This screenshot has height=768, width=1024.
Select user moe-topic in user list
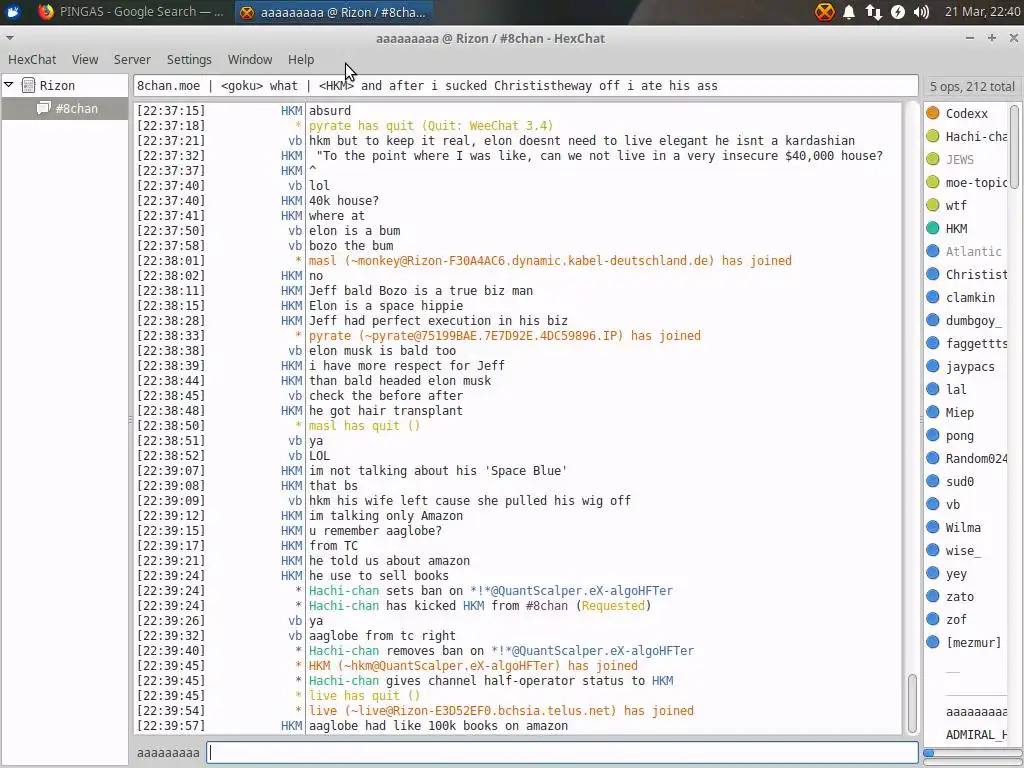(967, 182)
